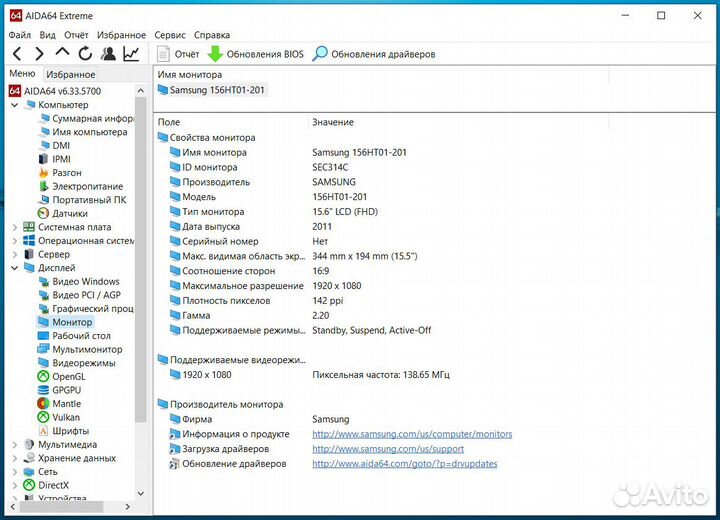
Task: Open the Датчики gauge icon item
Action: point(62,214)
